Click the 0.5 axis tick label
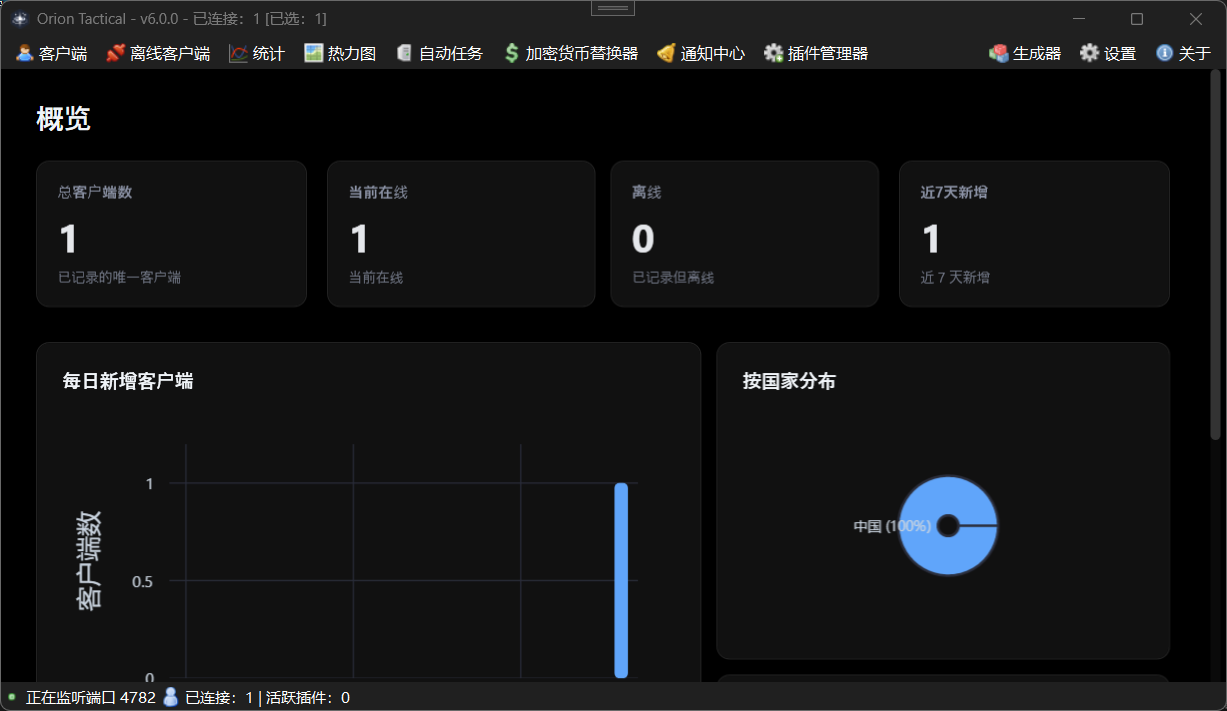 (x=142, y=581)
